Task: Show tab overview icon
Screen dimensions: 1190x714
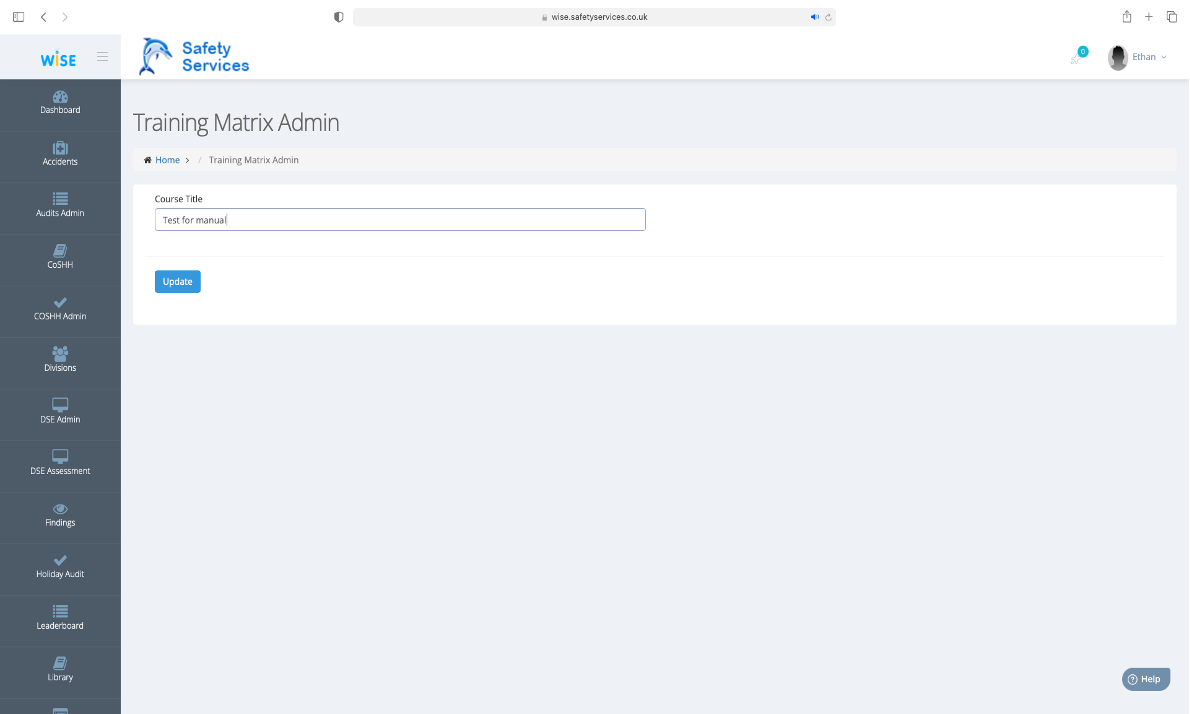Action: (x=1172, y=17)
